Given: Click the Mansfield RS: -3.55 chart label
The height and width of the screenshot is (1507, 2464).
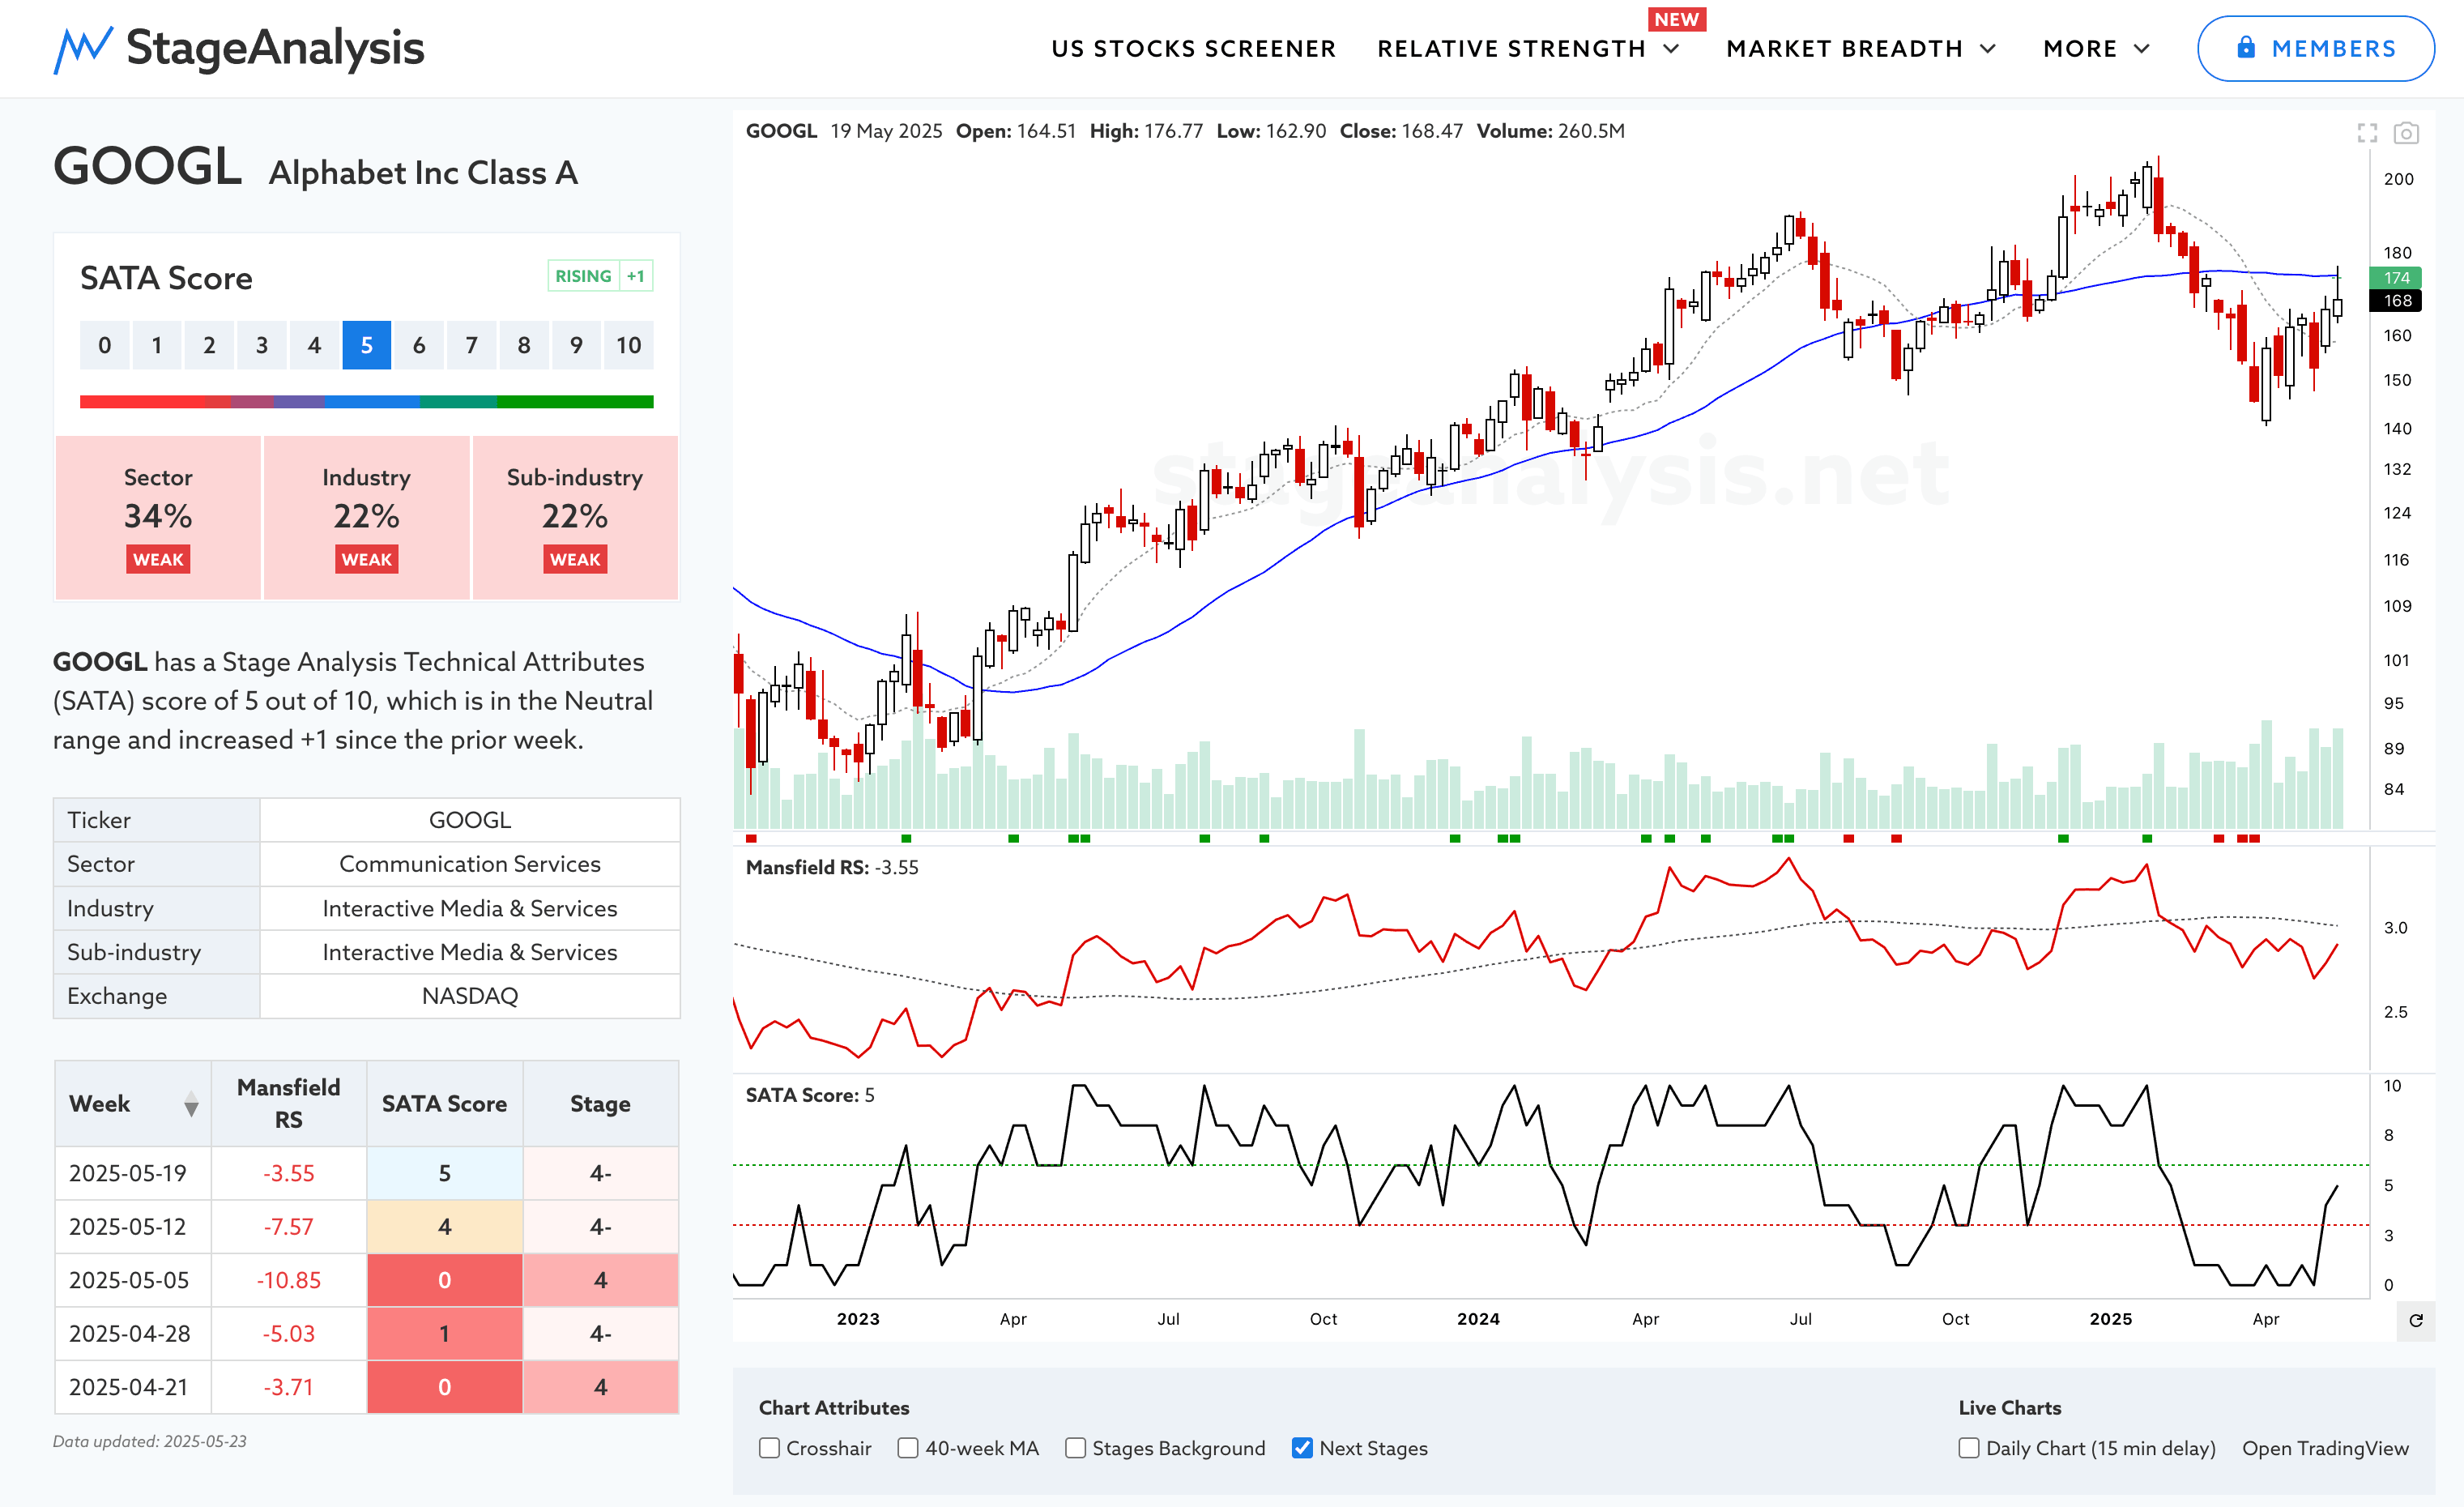Looking at the screenshot, I should click(832, 868).
